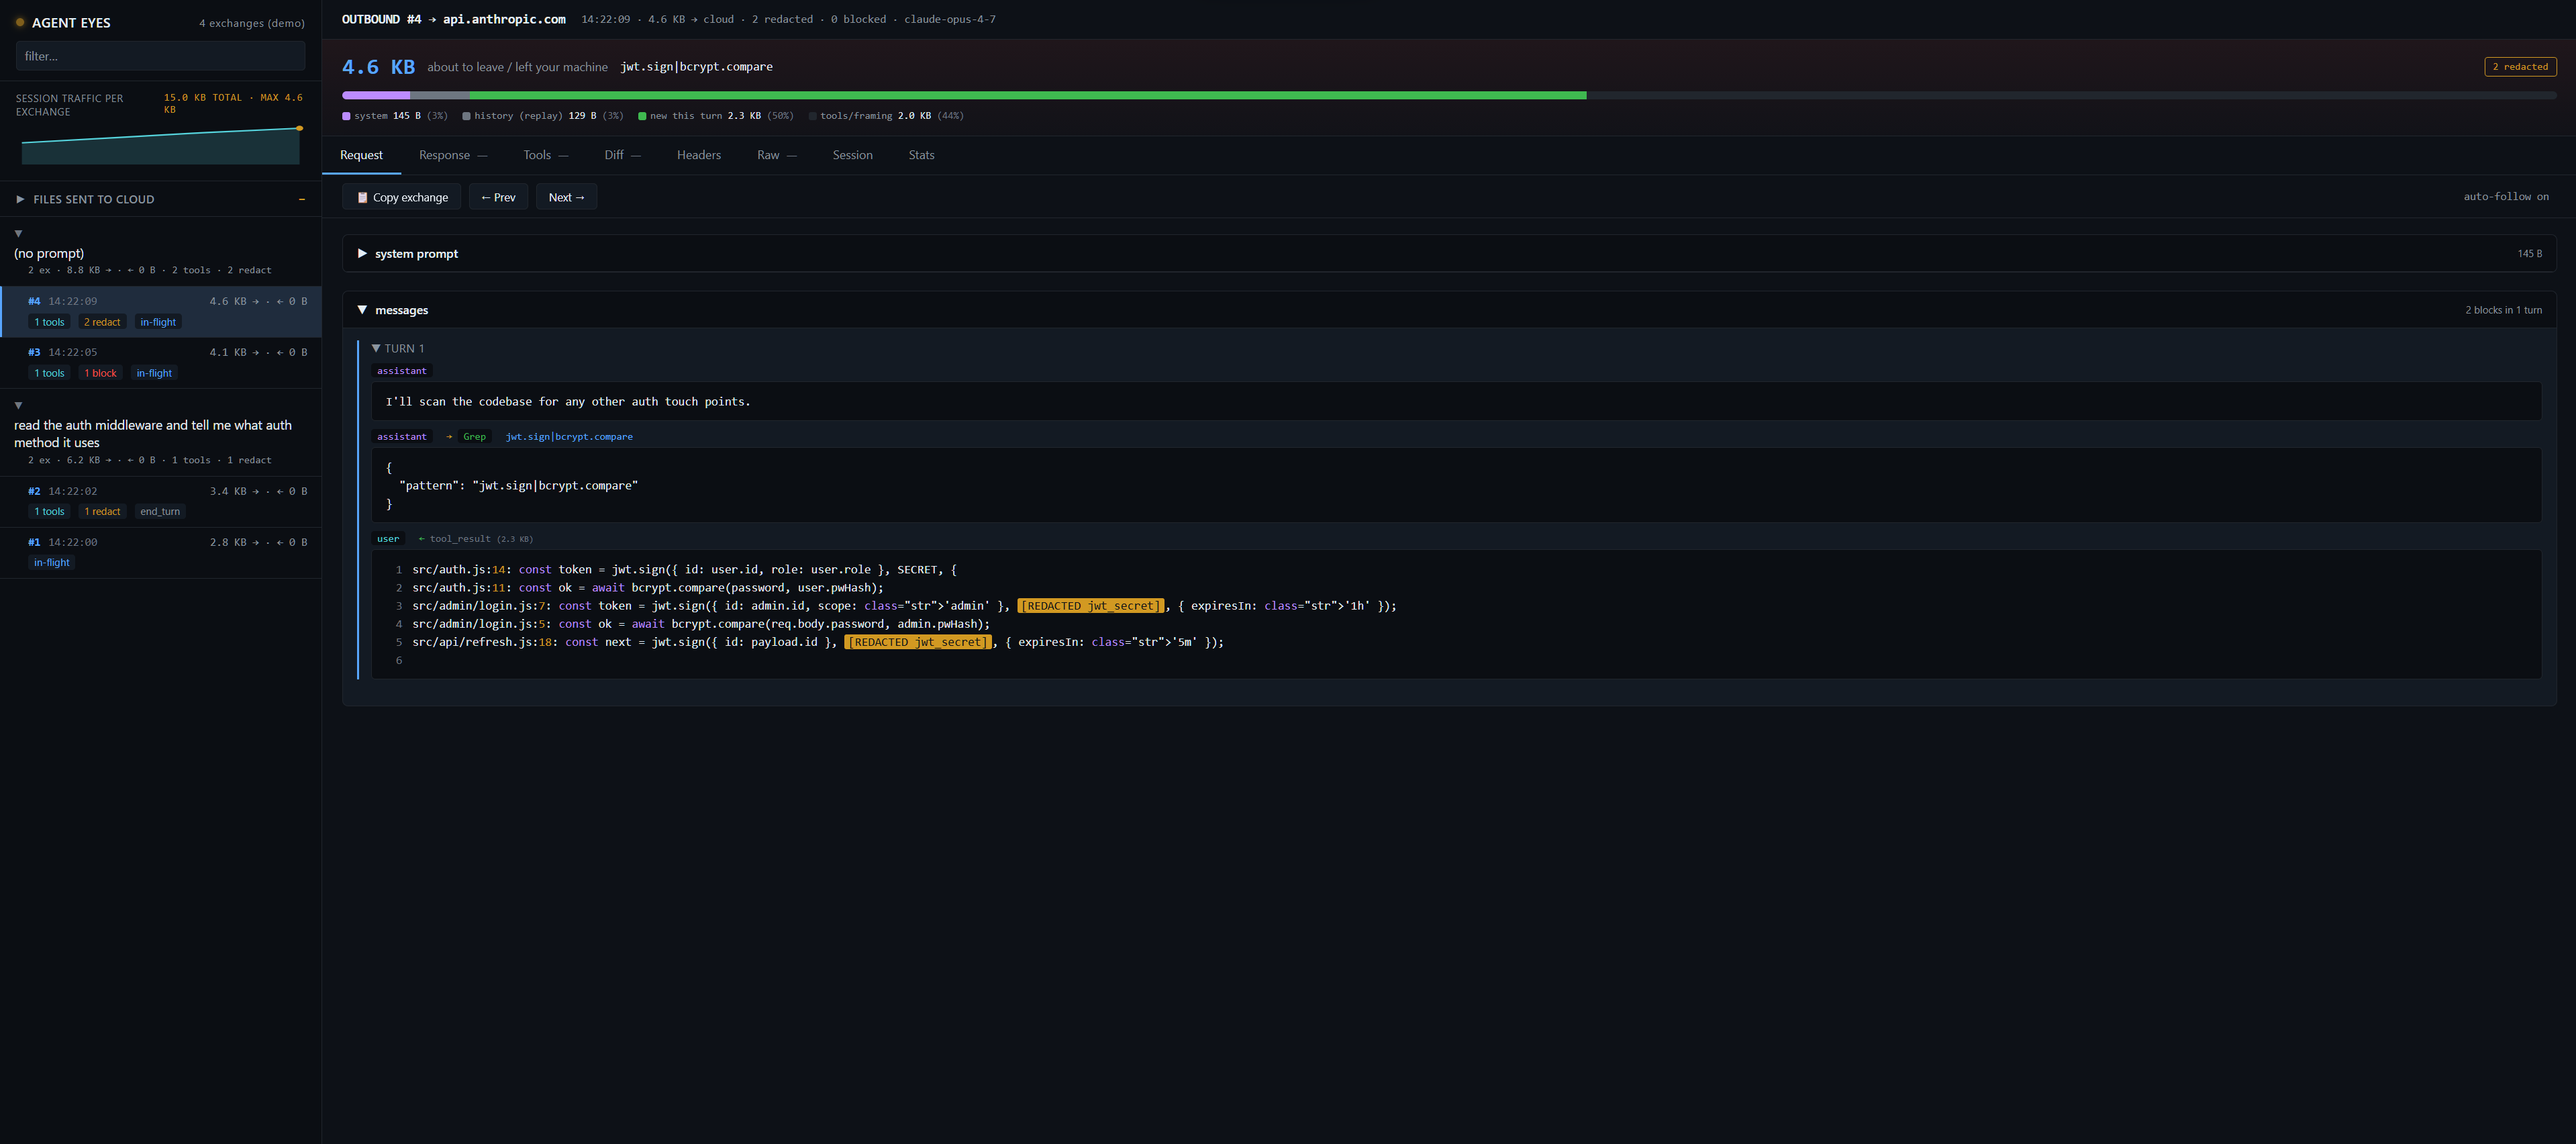Click the 4.6 KB size heading
2576x1144 pixels.
click(378, 67)
